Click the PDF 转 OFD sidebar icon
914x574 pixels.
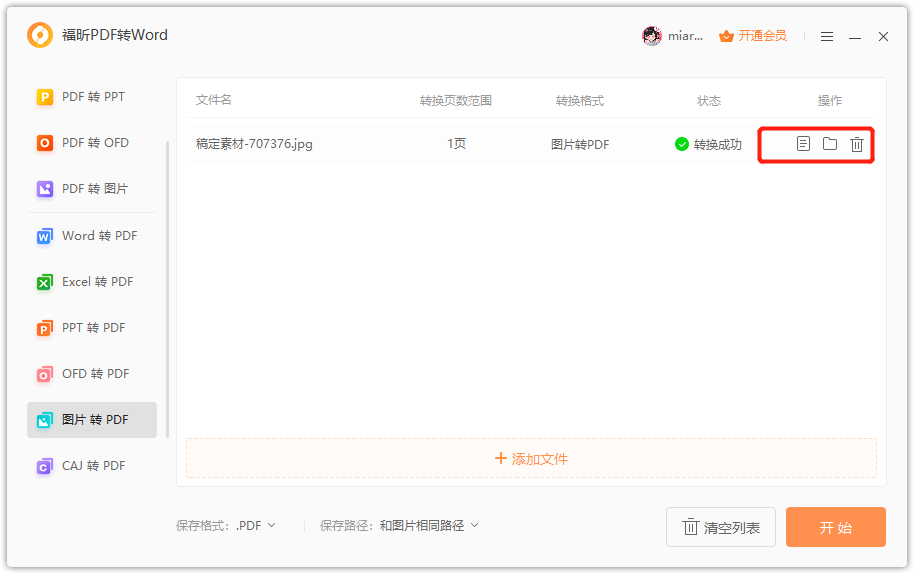[x=45, y=143]
